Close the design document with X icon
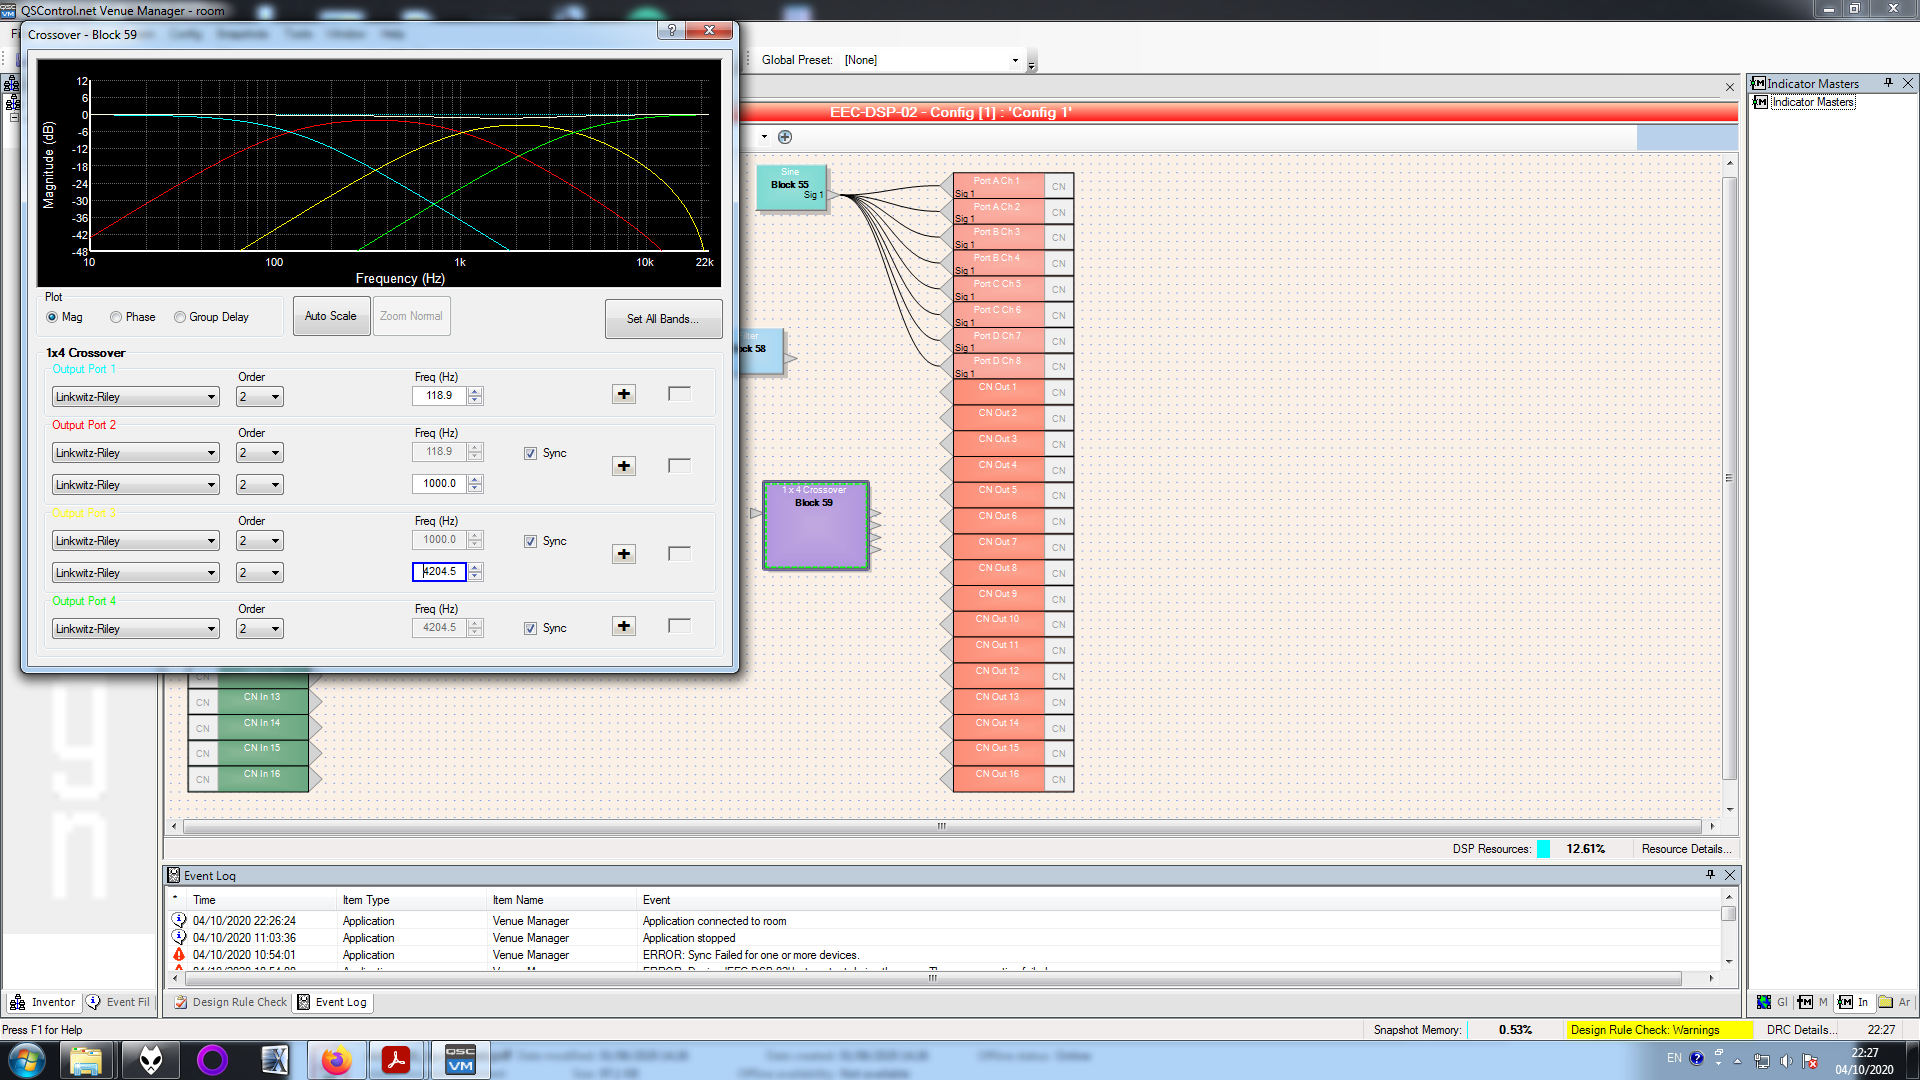Viewport: 1920px width, 1080px height. pos(1730,87)
